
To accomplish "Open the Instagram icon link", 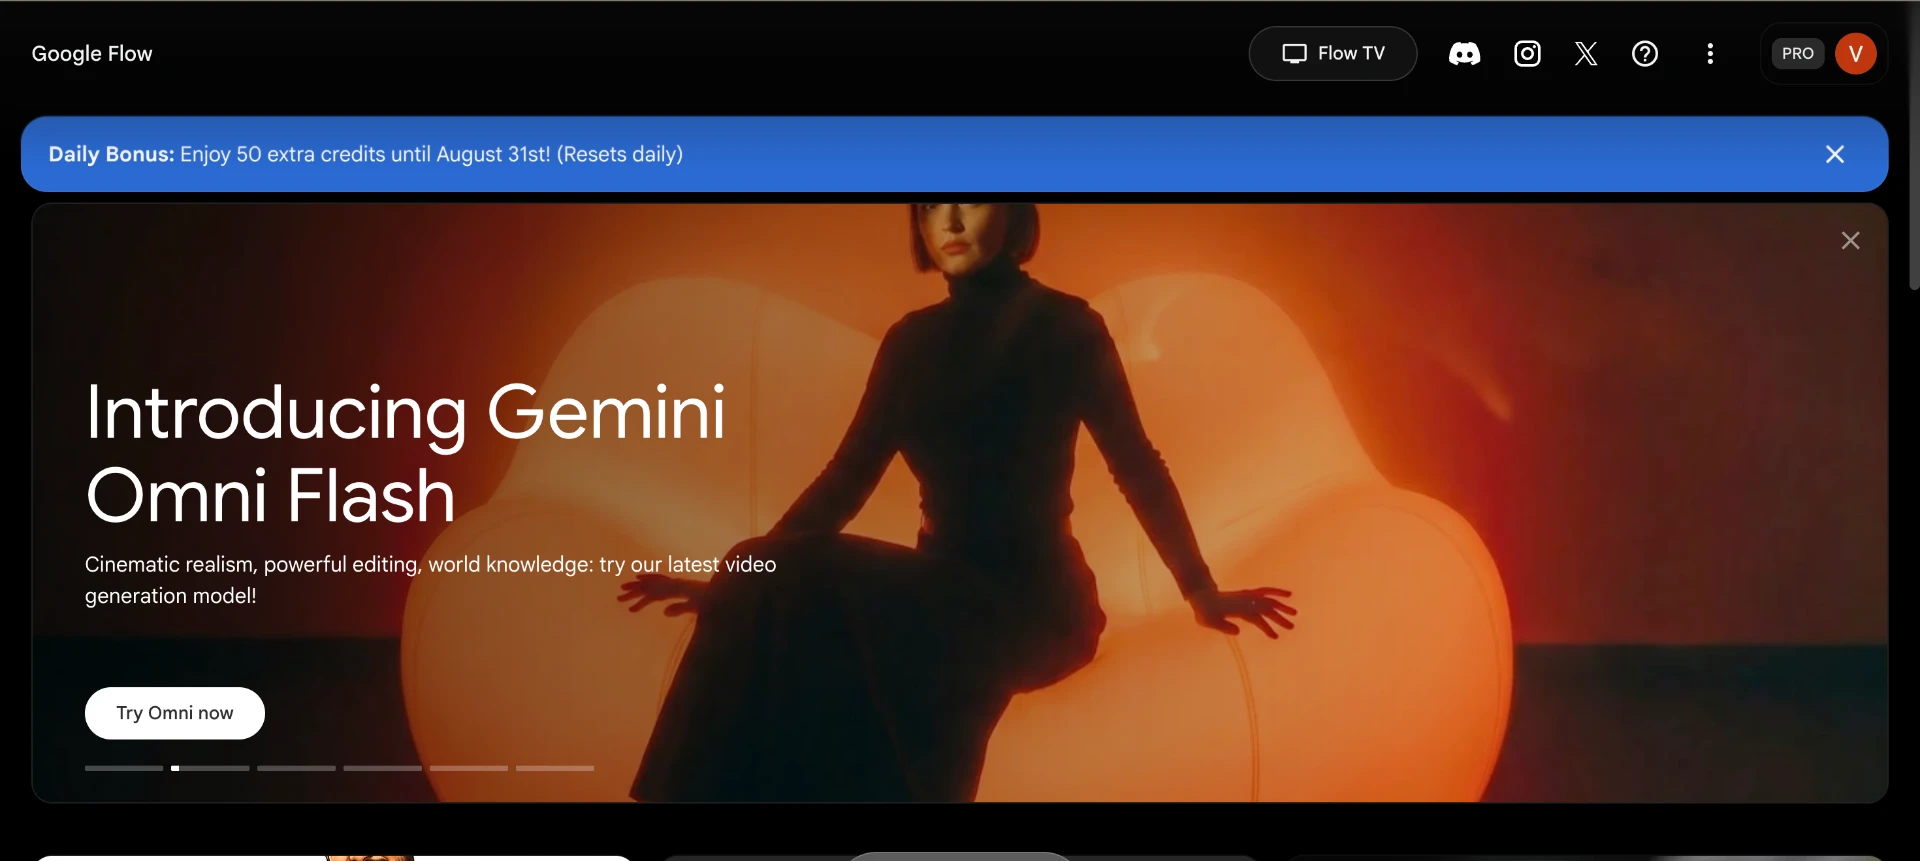I will (1527, 54).
